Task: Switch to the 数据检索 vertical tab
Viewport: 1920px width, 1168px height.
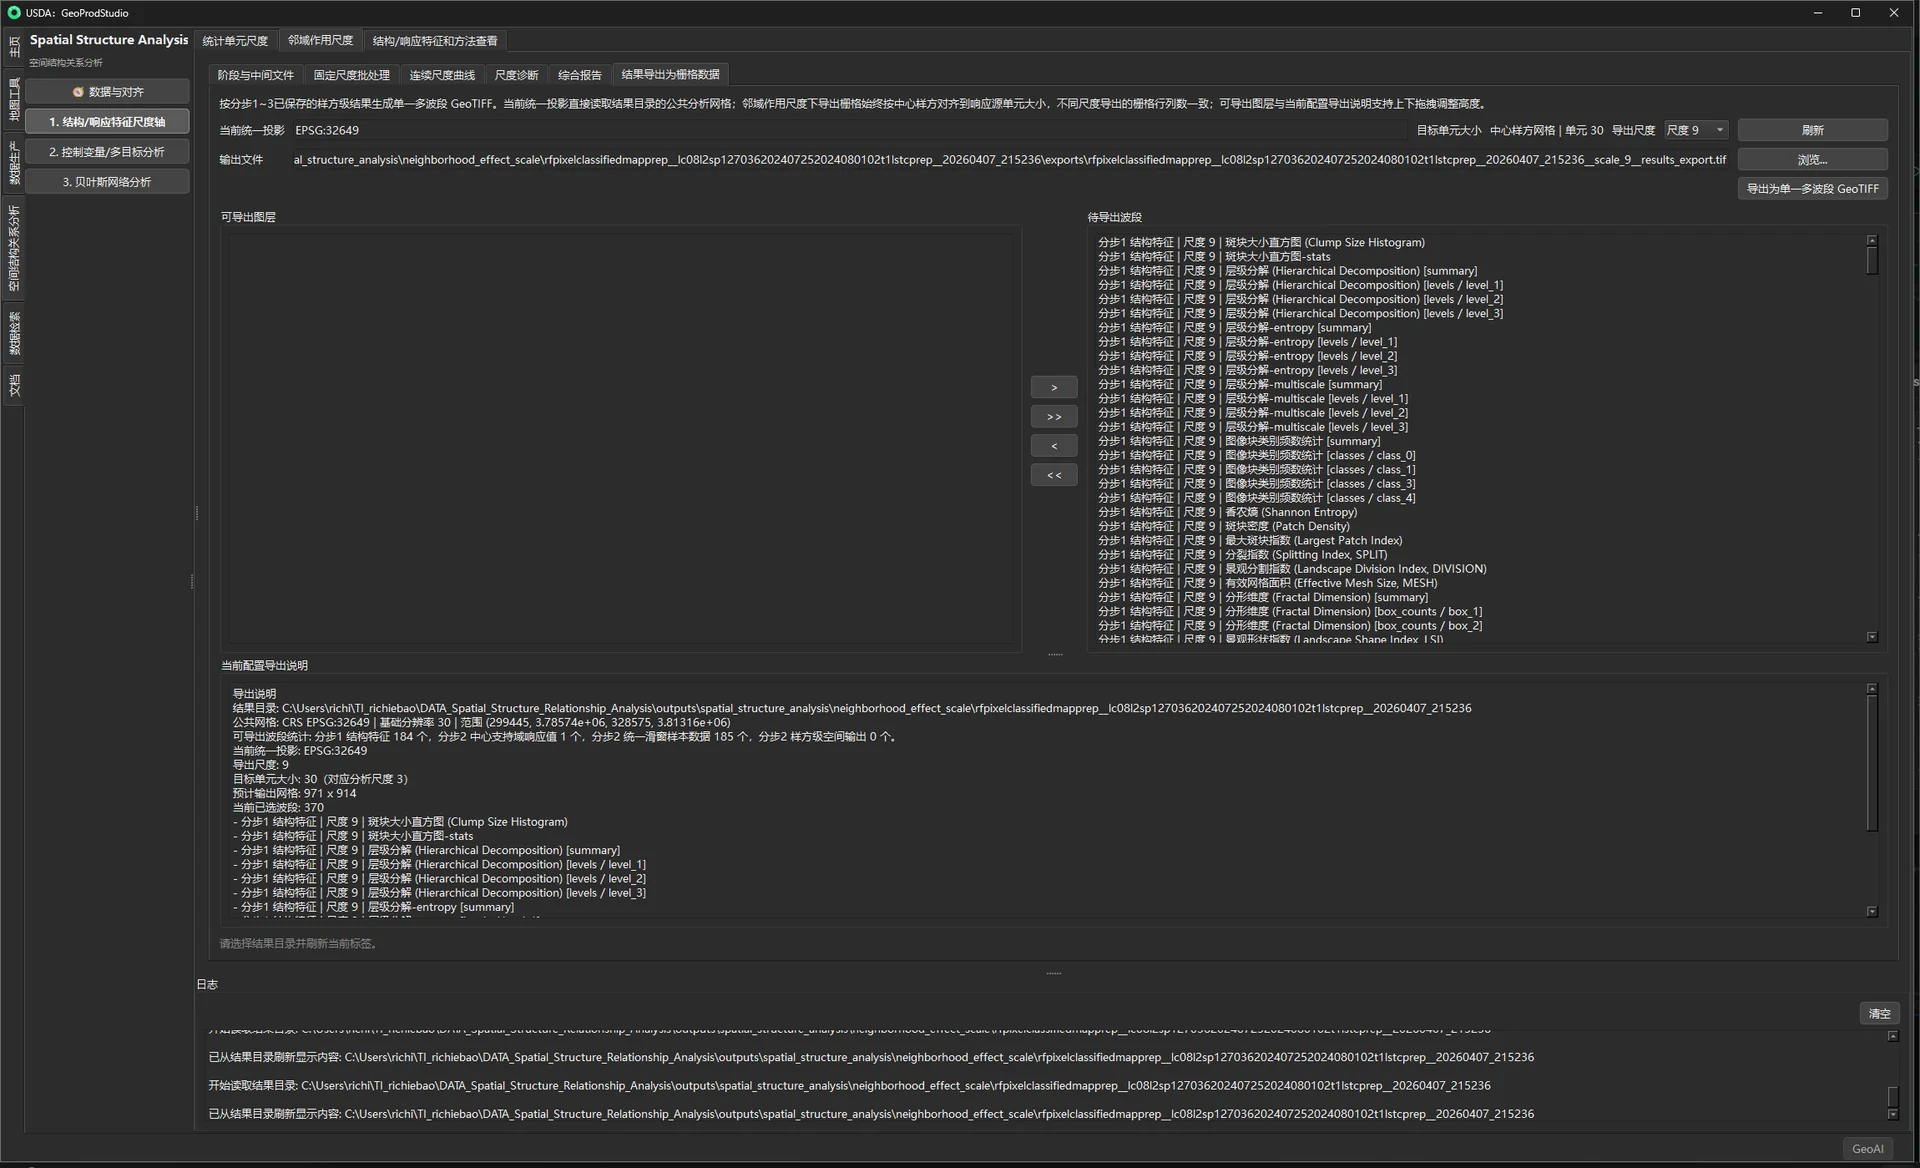Action: pos(14,333)
